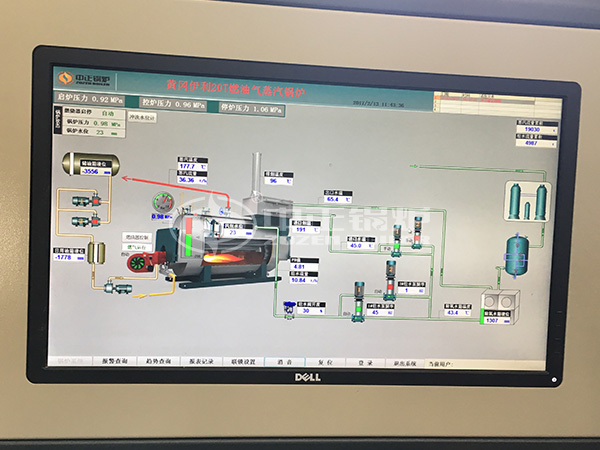This screenshot has width=600, height=450.
Task: Click the oil storage level value -3556
Action: click(91, 171)
